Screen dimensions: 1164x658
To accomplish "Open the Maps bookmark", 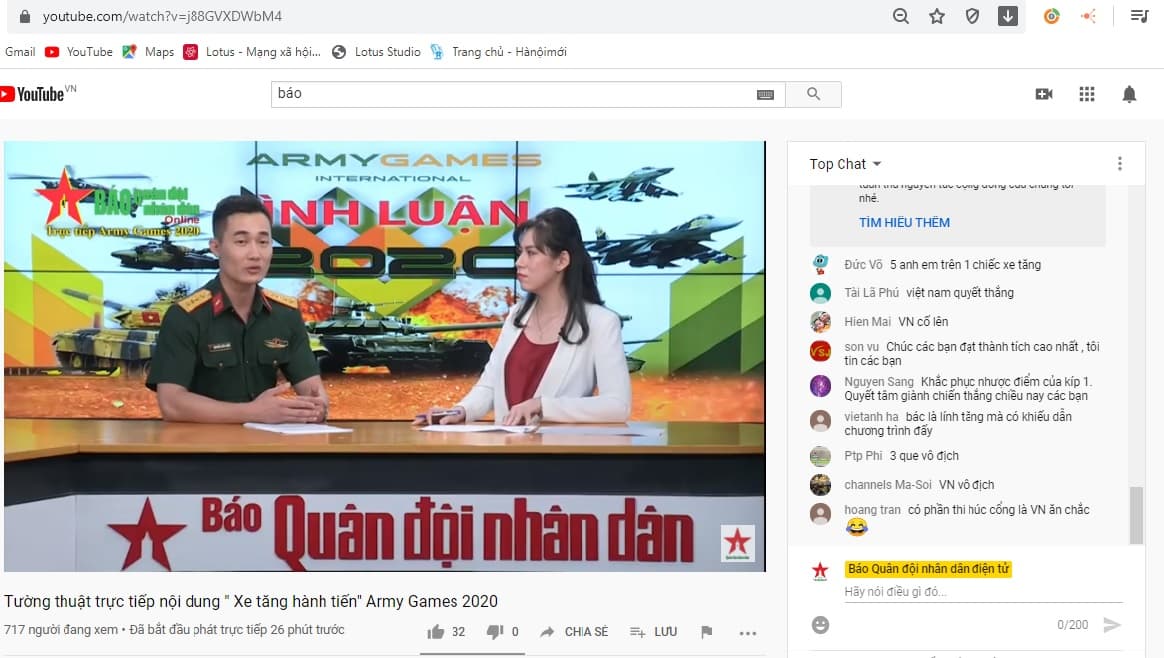I will [x=148, y=52].
